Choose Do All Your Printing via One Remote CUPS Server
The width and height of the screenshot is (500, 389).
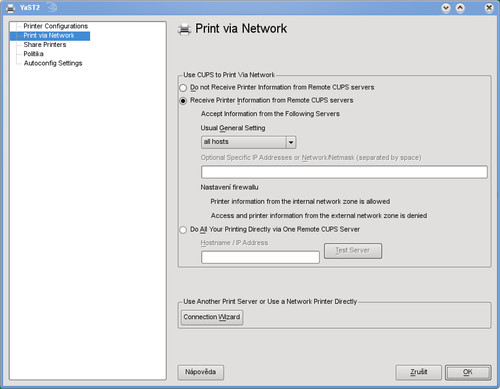(x=183, y=230)
